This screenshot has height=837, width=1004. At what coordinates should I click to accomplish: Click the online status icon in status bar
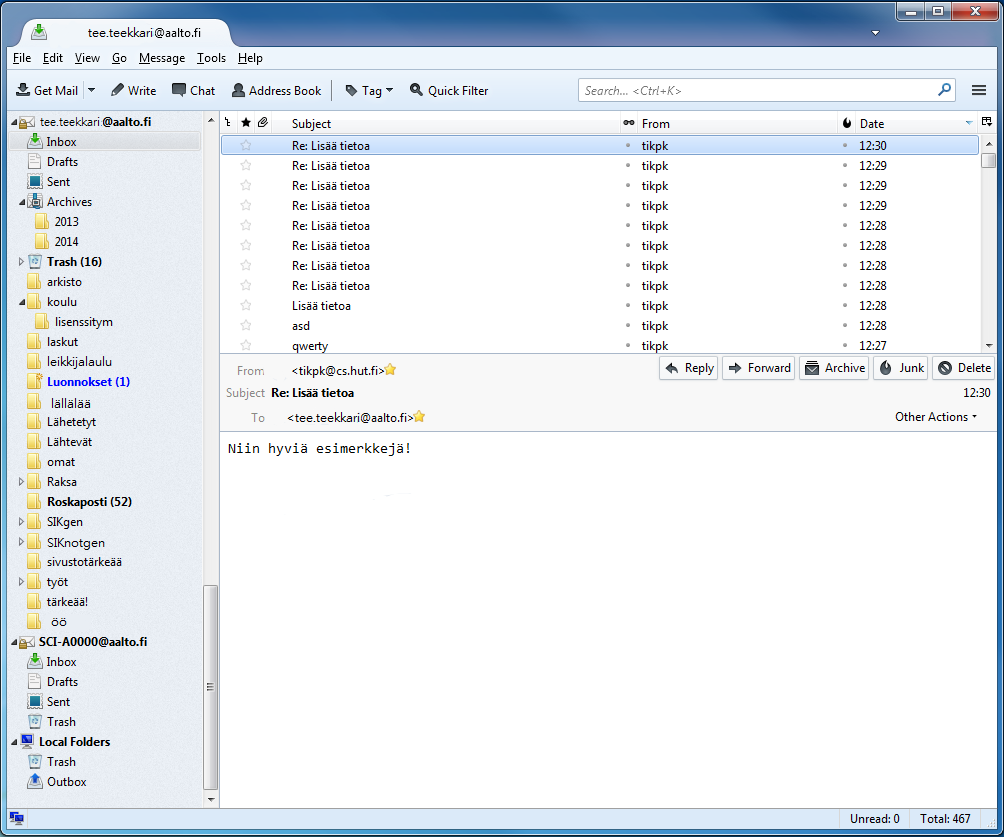(17, 818)
